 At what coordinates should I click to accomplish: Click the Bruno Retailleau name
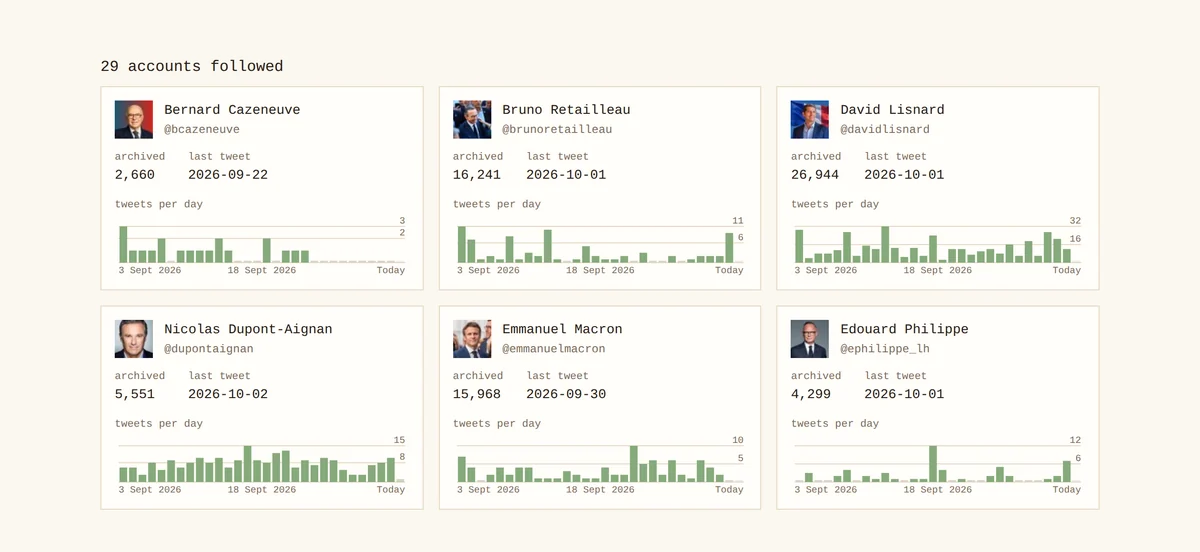(566, 110)
